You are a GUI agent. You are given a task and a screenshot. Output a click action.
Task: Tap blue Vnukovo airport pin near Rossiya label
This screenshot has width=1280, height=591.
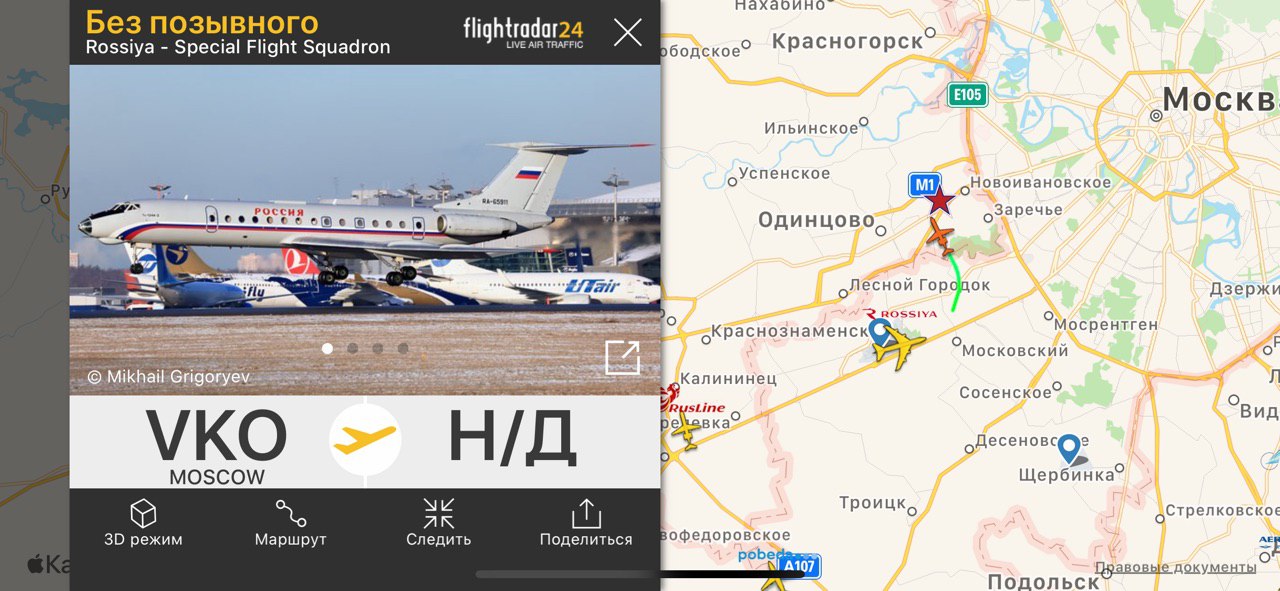click(880, 332)
